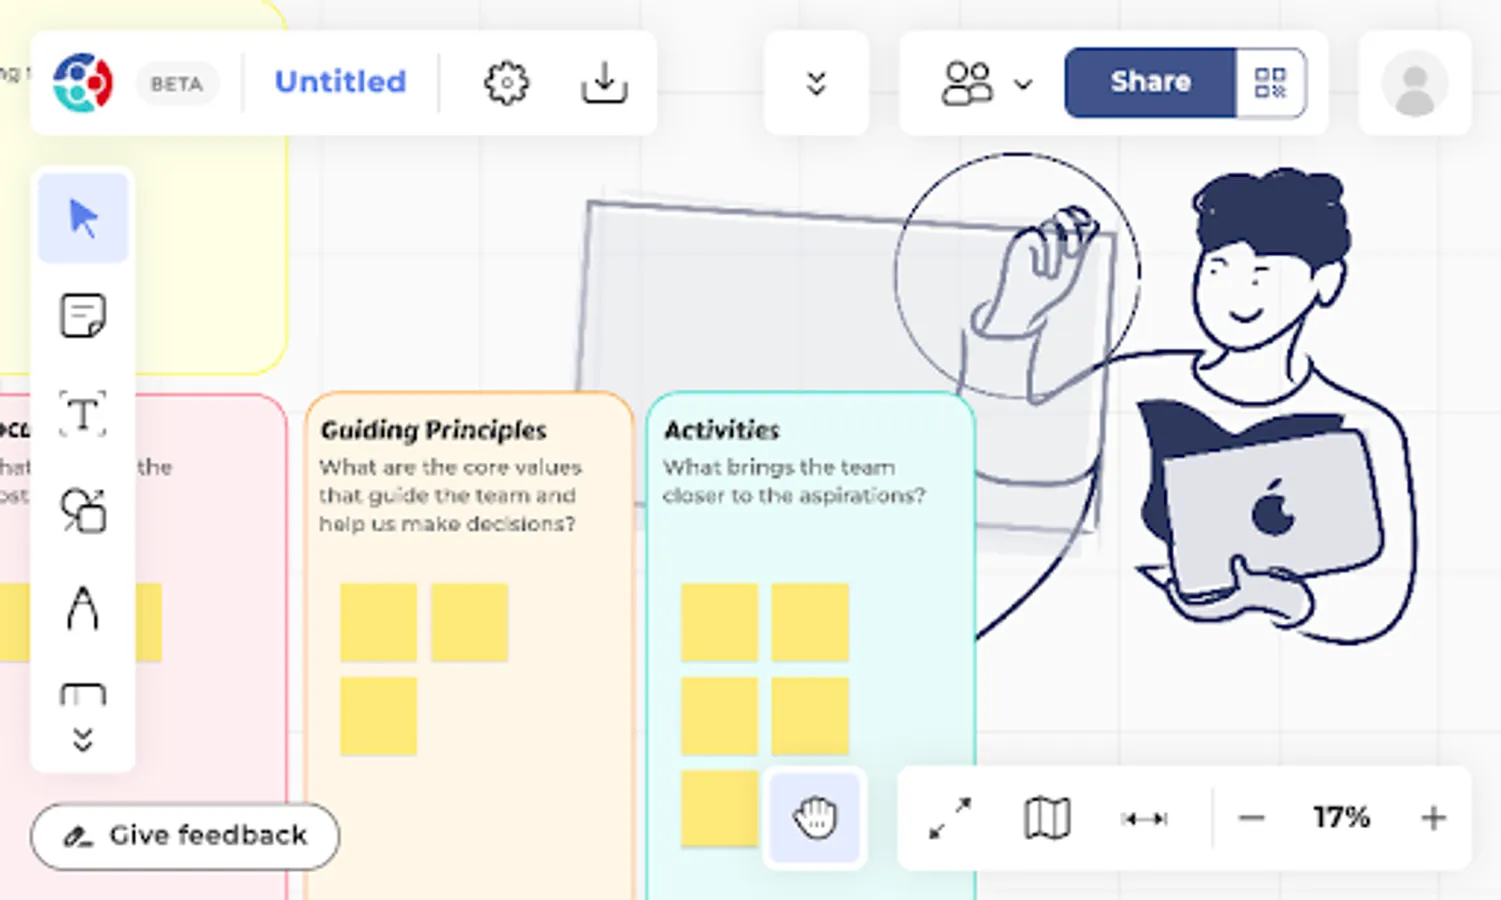Screen dimensions: 1501x900
Task: Open the user profile avatar
Action: tap(1414, 84)
